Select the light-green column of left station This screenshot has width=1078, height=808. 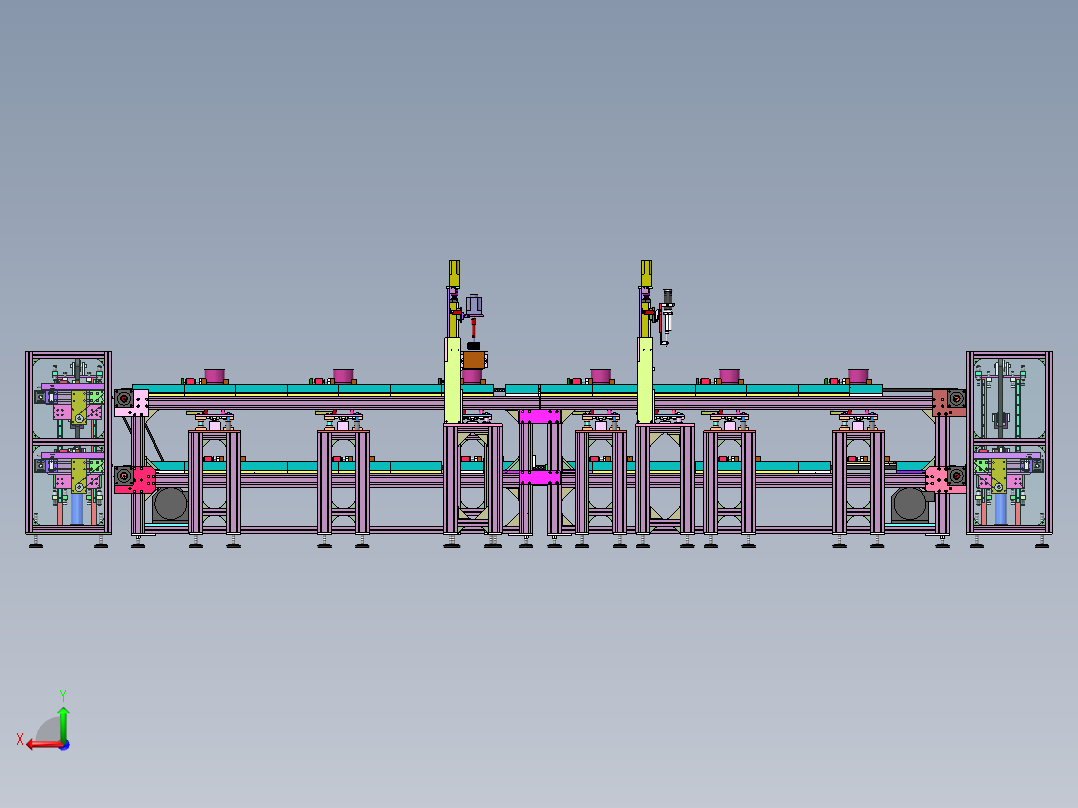(452, 380)
